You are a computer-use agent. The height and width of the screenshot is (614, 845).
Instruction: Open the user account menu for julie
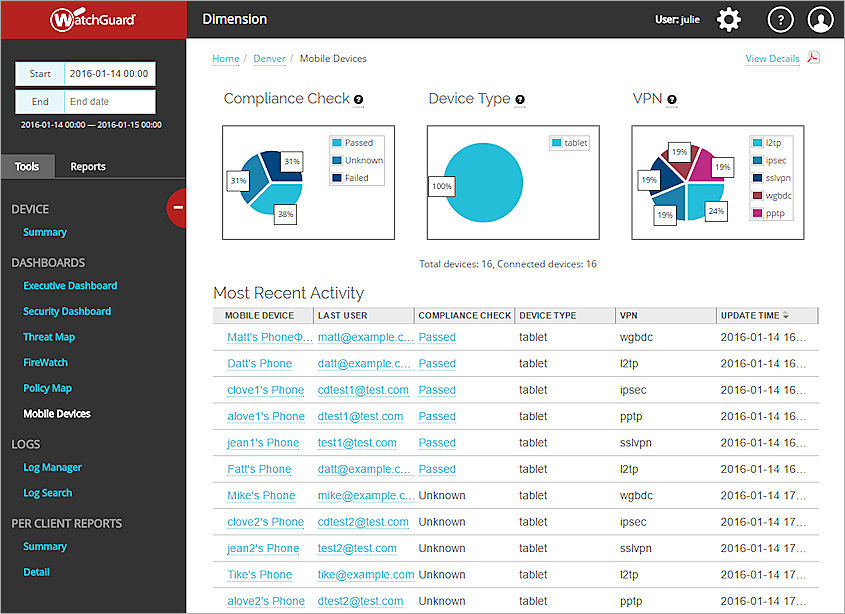tap(821, 19)
